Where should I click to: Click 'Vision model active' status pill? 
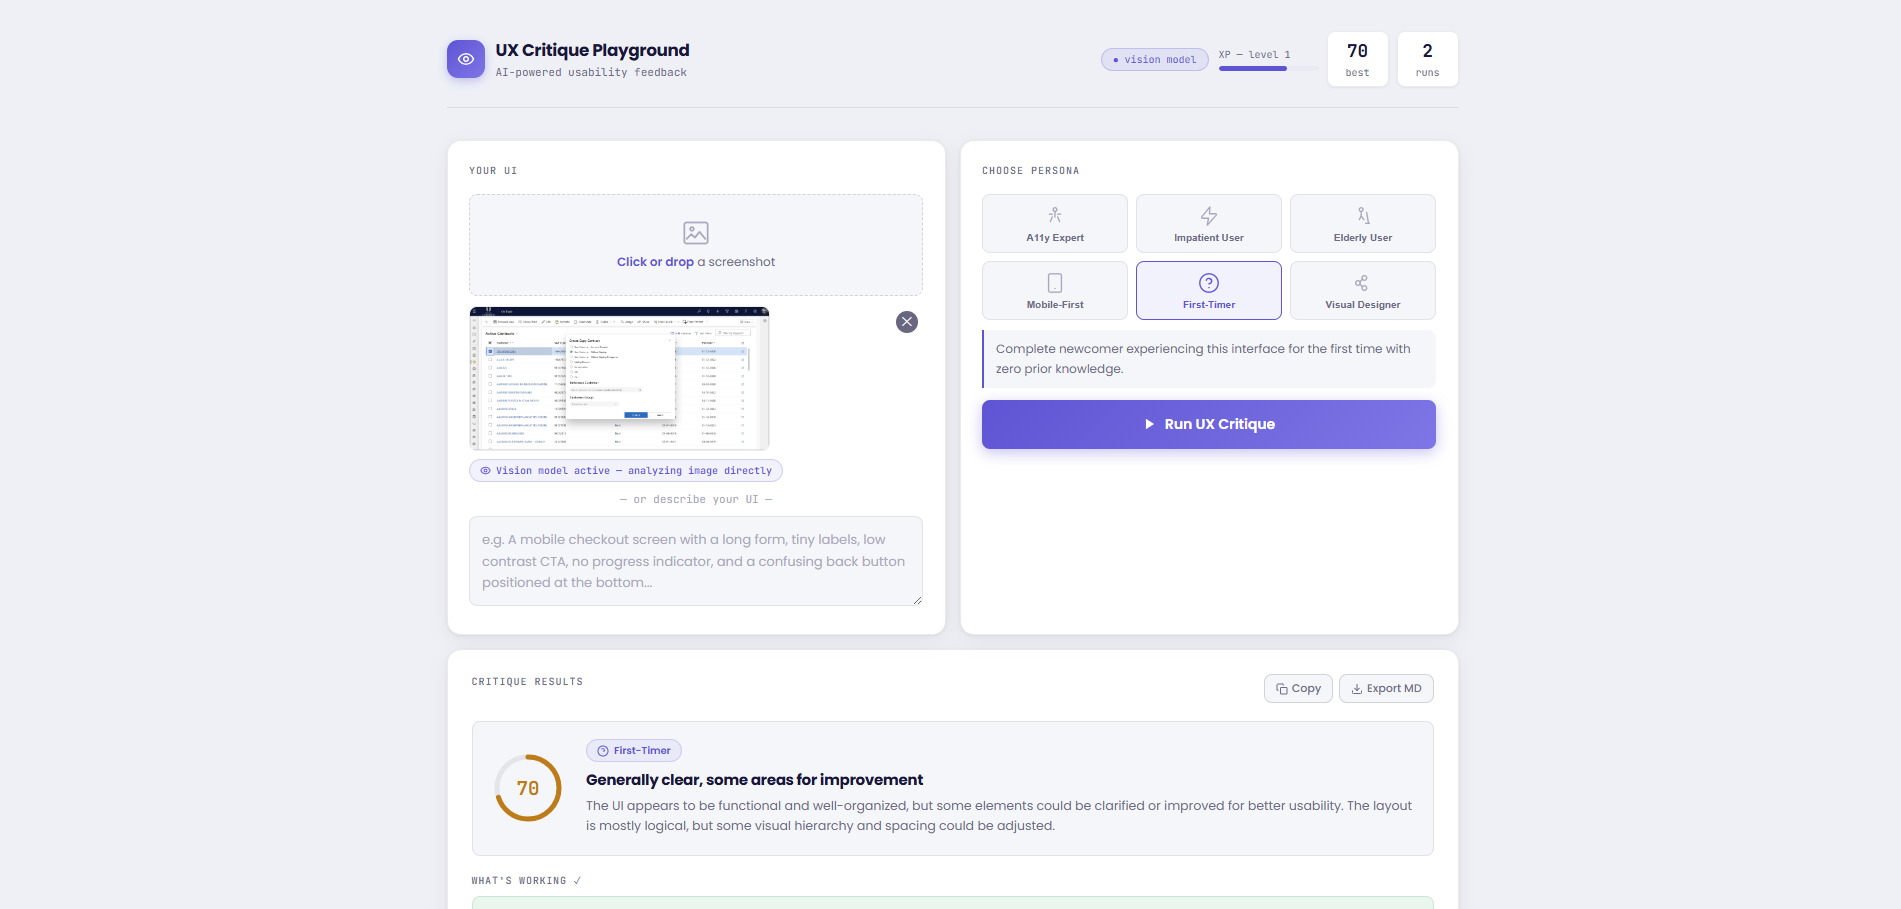[x=626, y=471]
